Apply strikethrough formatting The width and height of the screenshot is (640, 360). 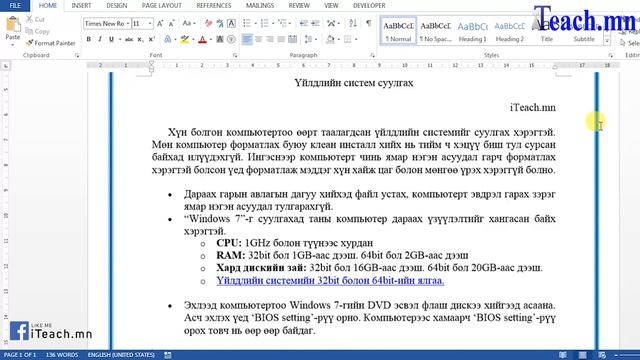(x=129, y=40)
